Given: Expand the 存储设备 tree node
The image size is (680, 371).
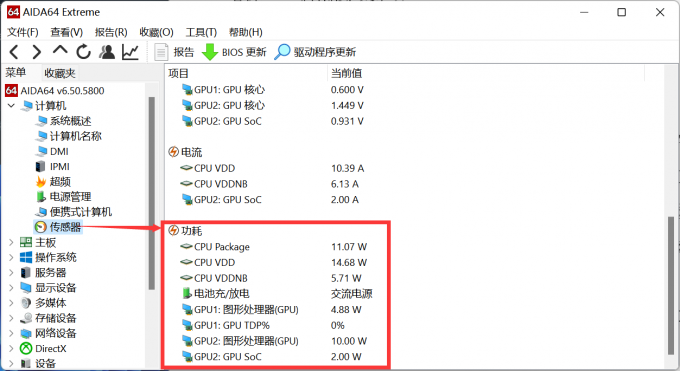Looking at the screenshot, I should click(11, 318).
